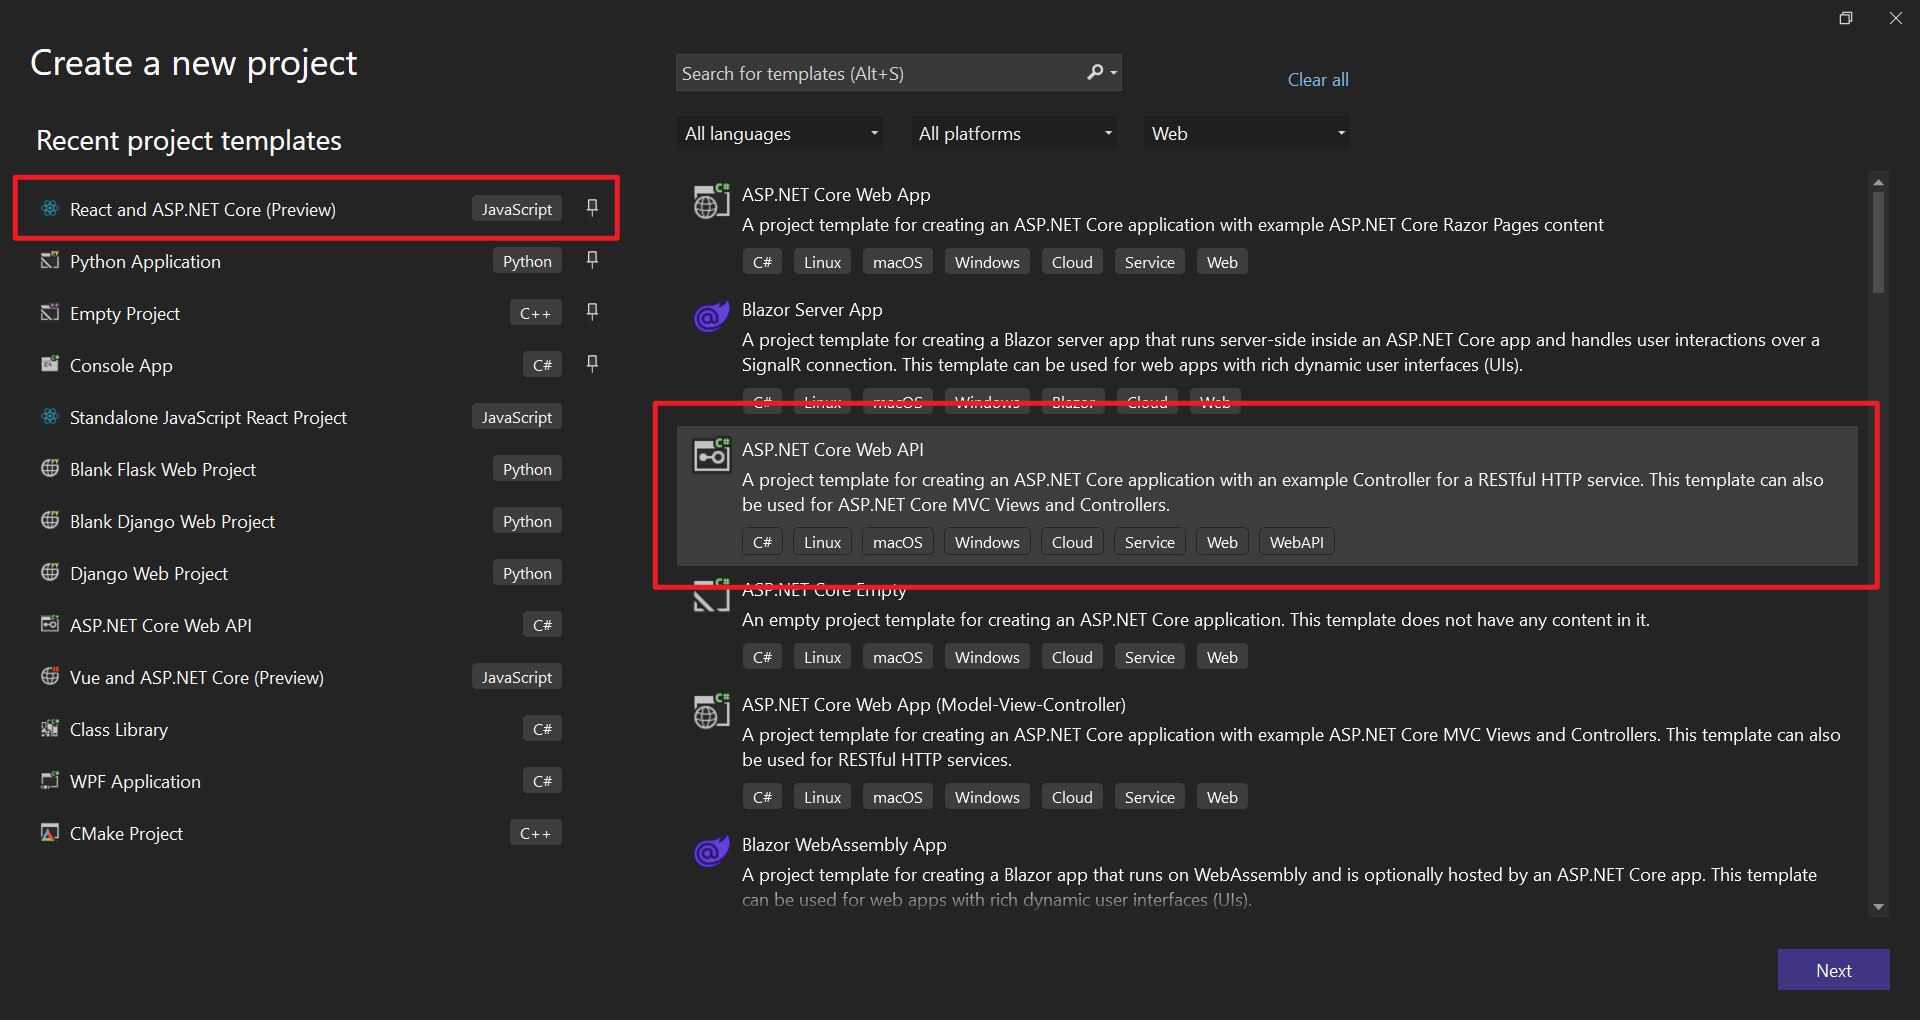The image size is (1920, 1020).
Task: Click the Next button
Action: [1833, 970]
